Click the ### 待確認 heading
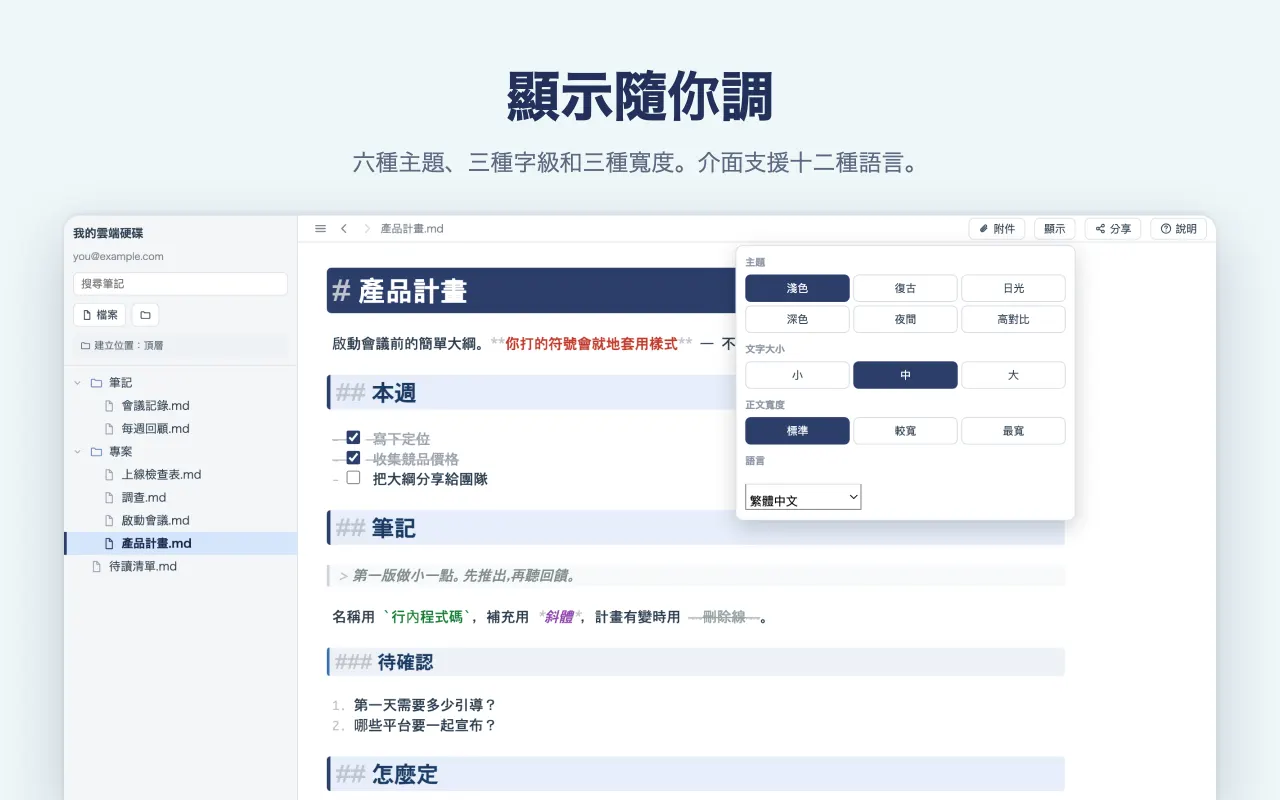1280x800 pixels. coord(383,662)
